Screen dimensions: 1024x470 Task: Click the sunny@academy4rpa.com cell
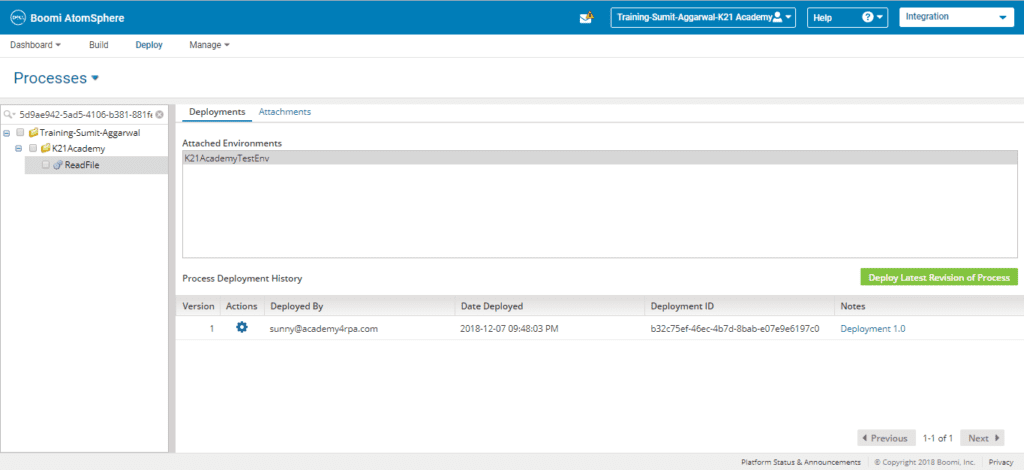[324, 329]
